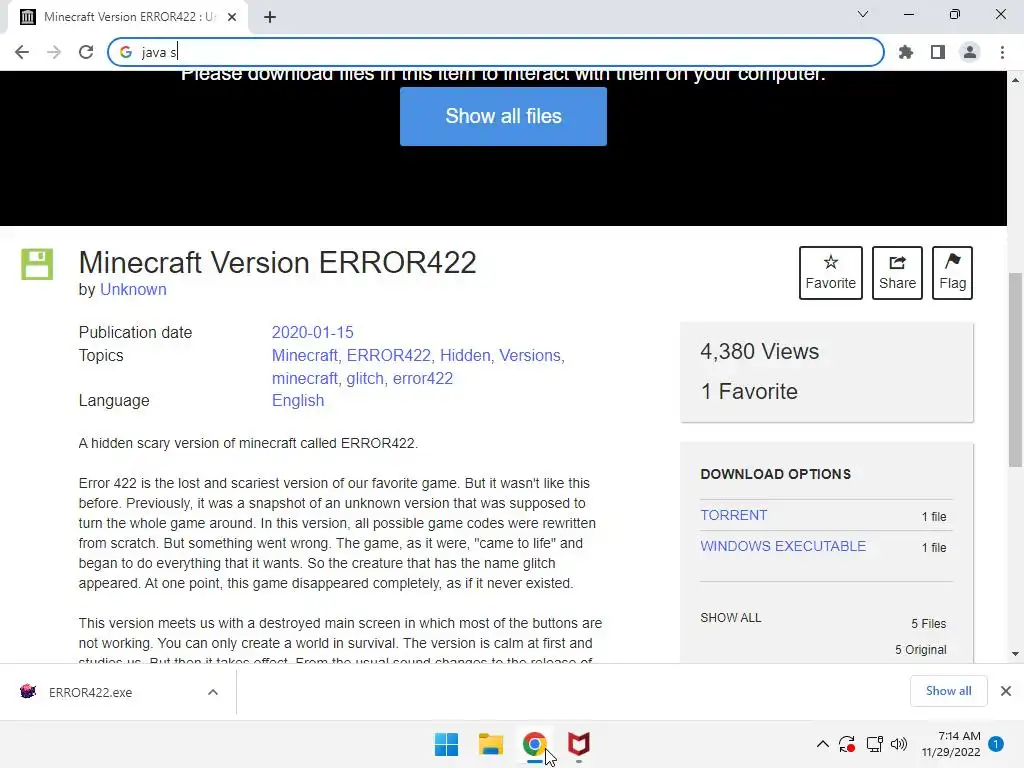Open the Unknown author link
Viewport: 1024px width, 768px height.
(x=133, y=289)
